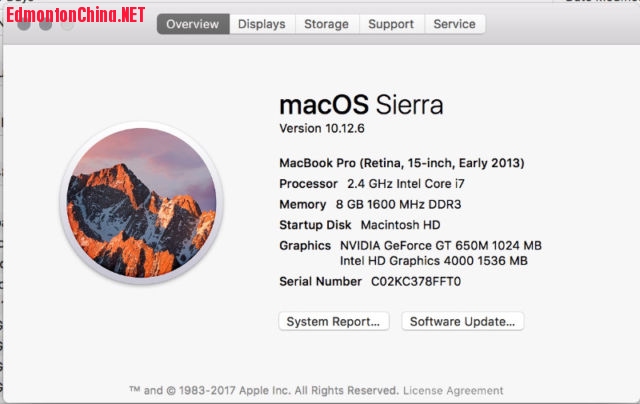Open the Service tab
The height and width of the screenshot is (404, 640).
tap(454, 24)
